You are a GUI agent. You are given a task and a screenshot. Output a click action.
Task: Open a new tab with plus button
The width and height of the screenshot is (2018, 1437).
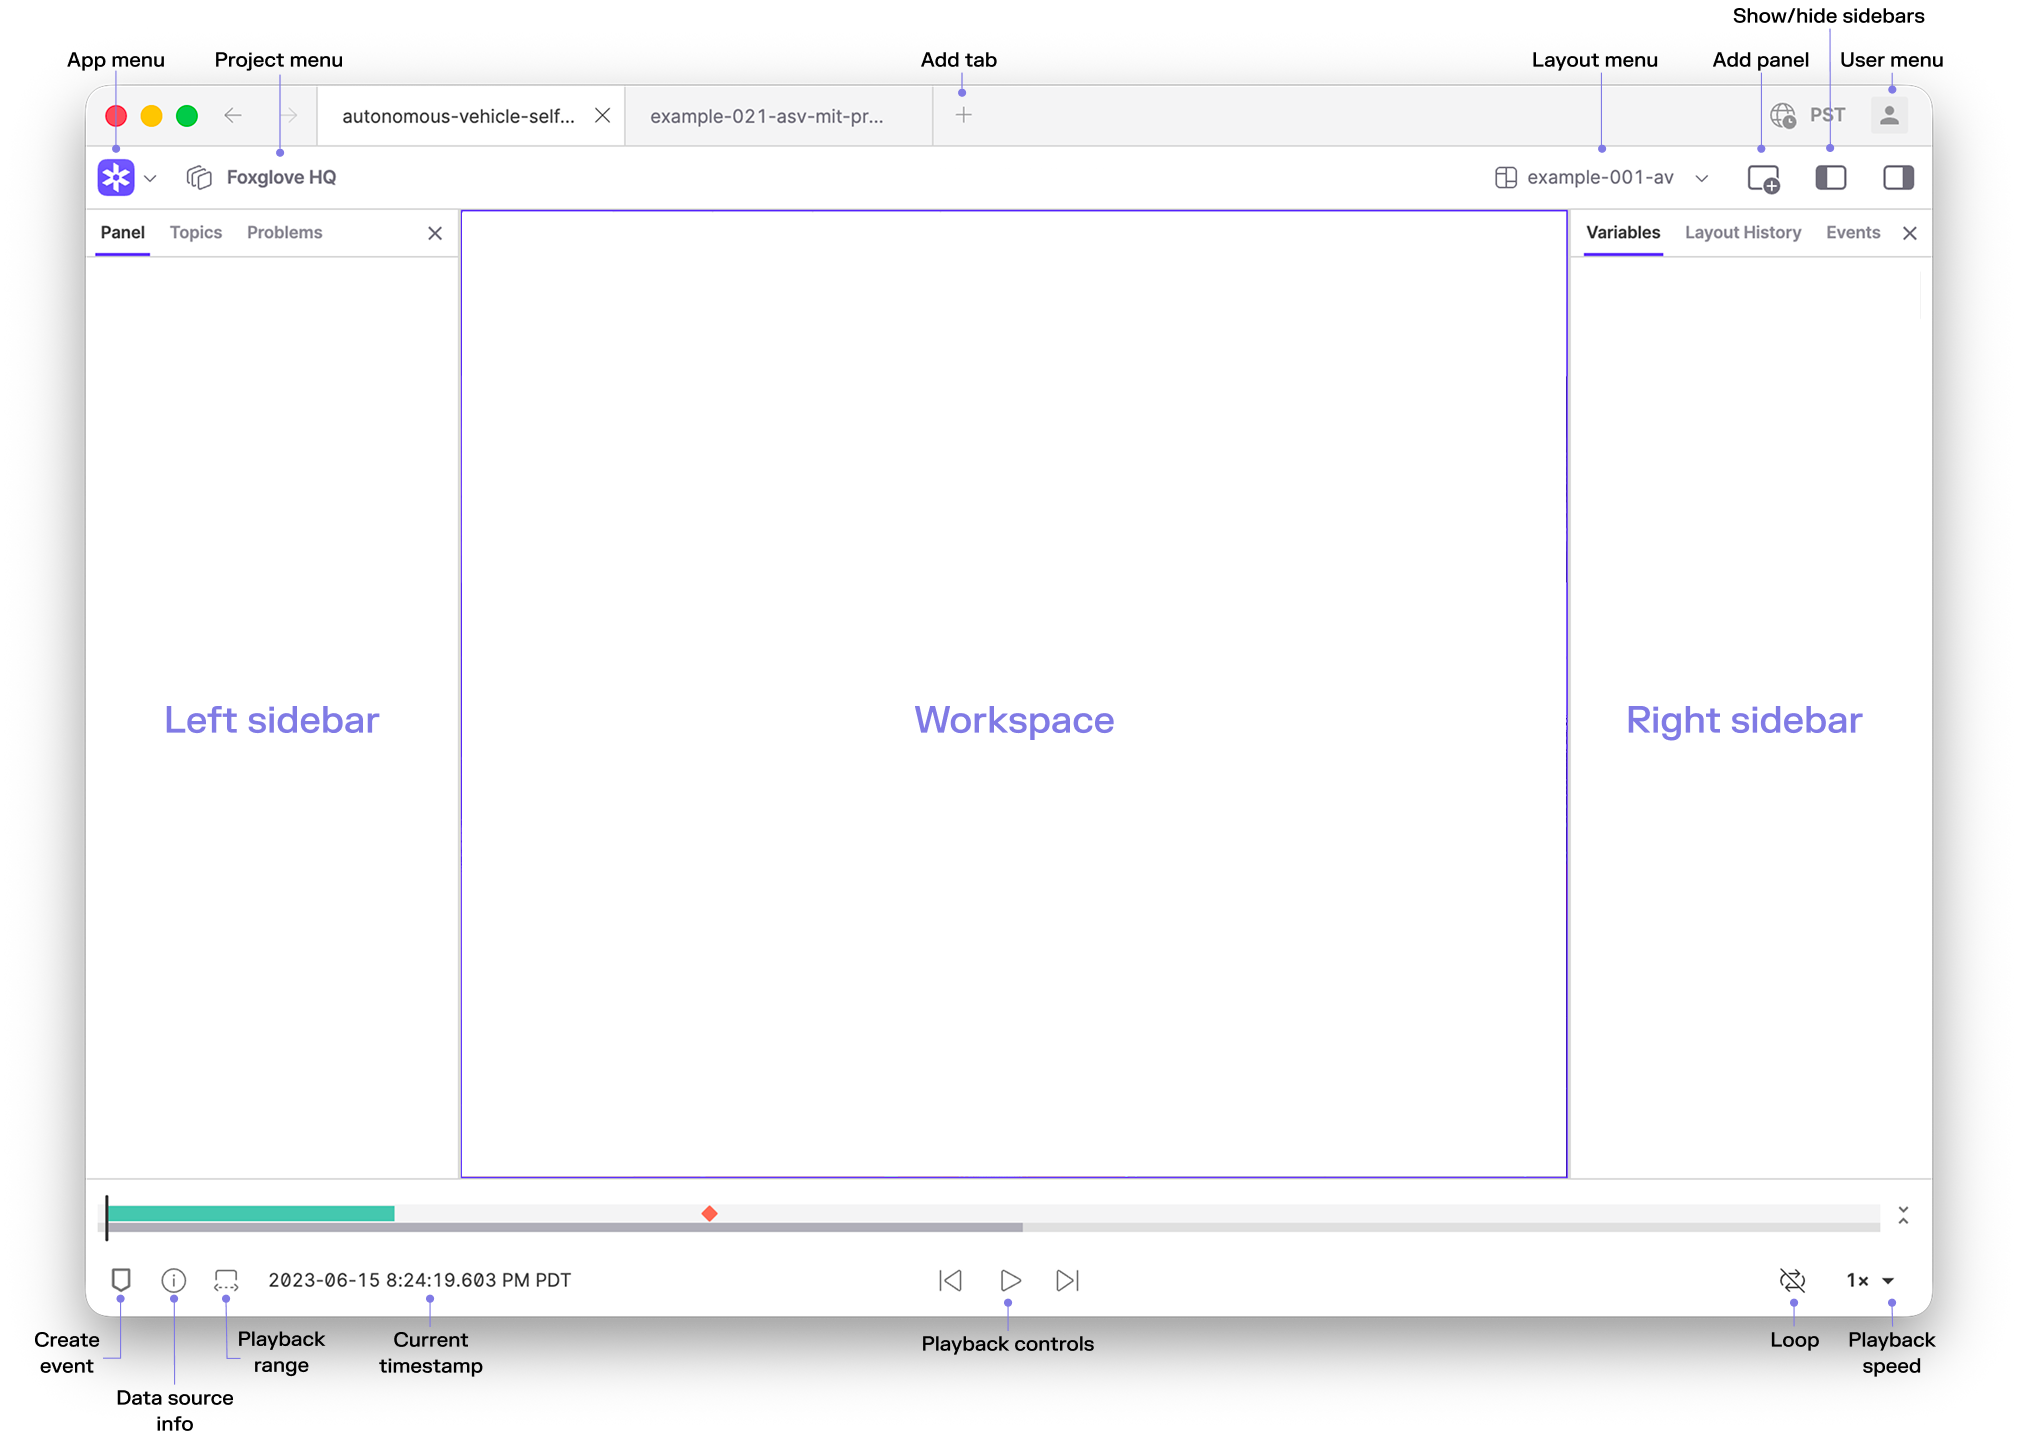point(963,116)
